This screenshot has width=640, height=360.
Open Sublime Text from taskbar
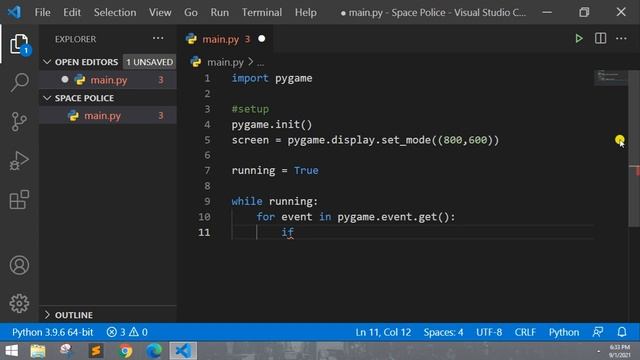(96, 351)
